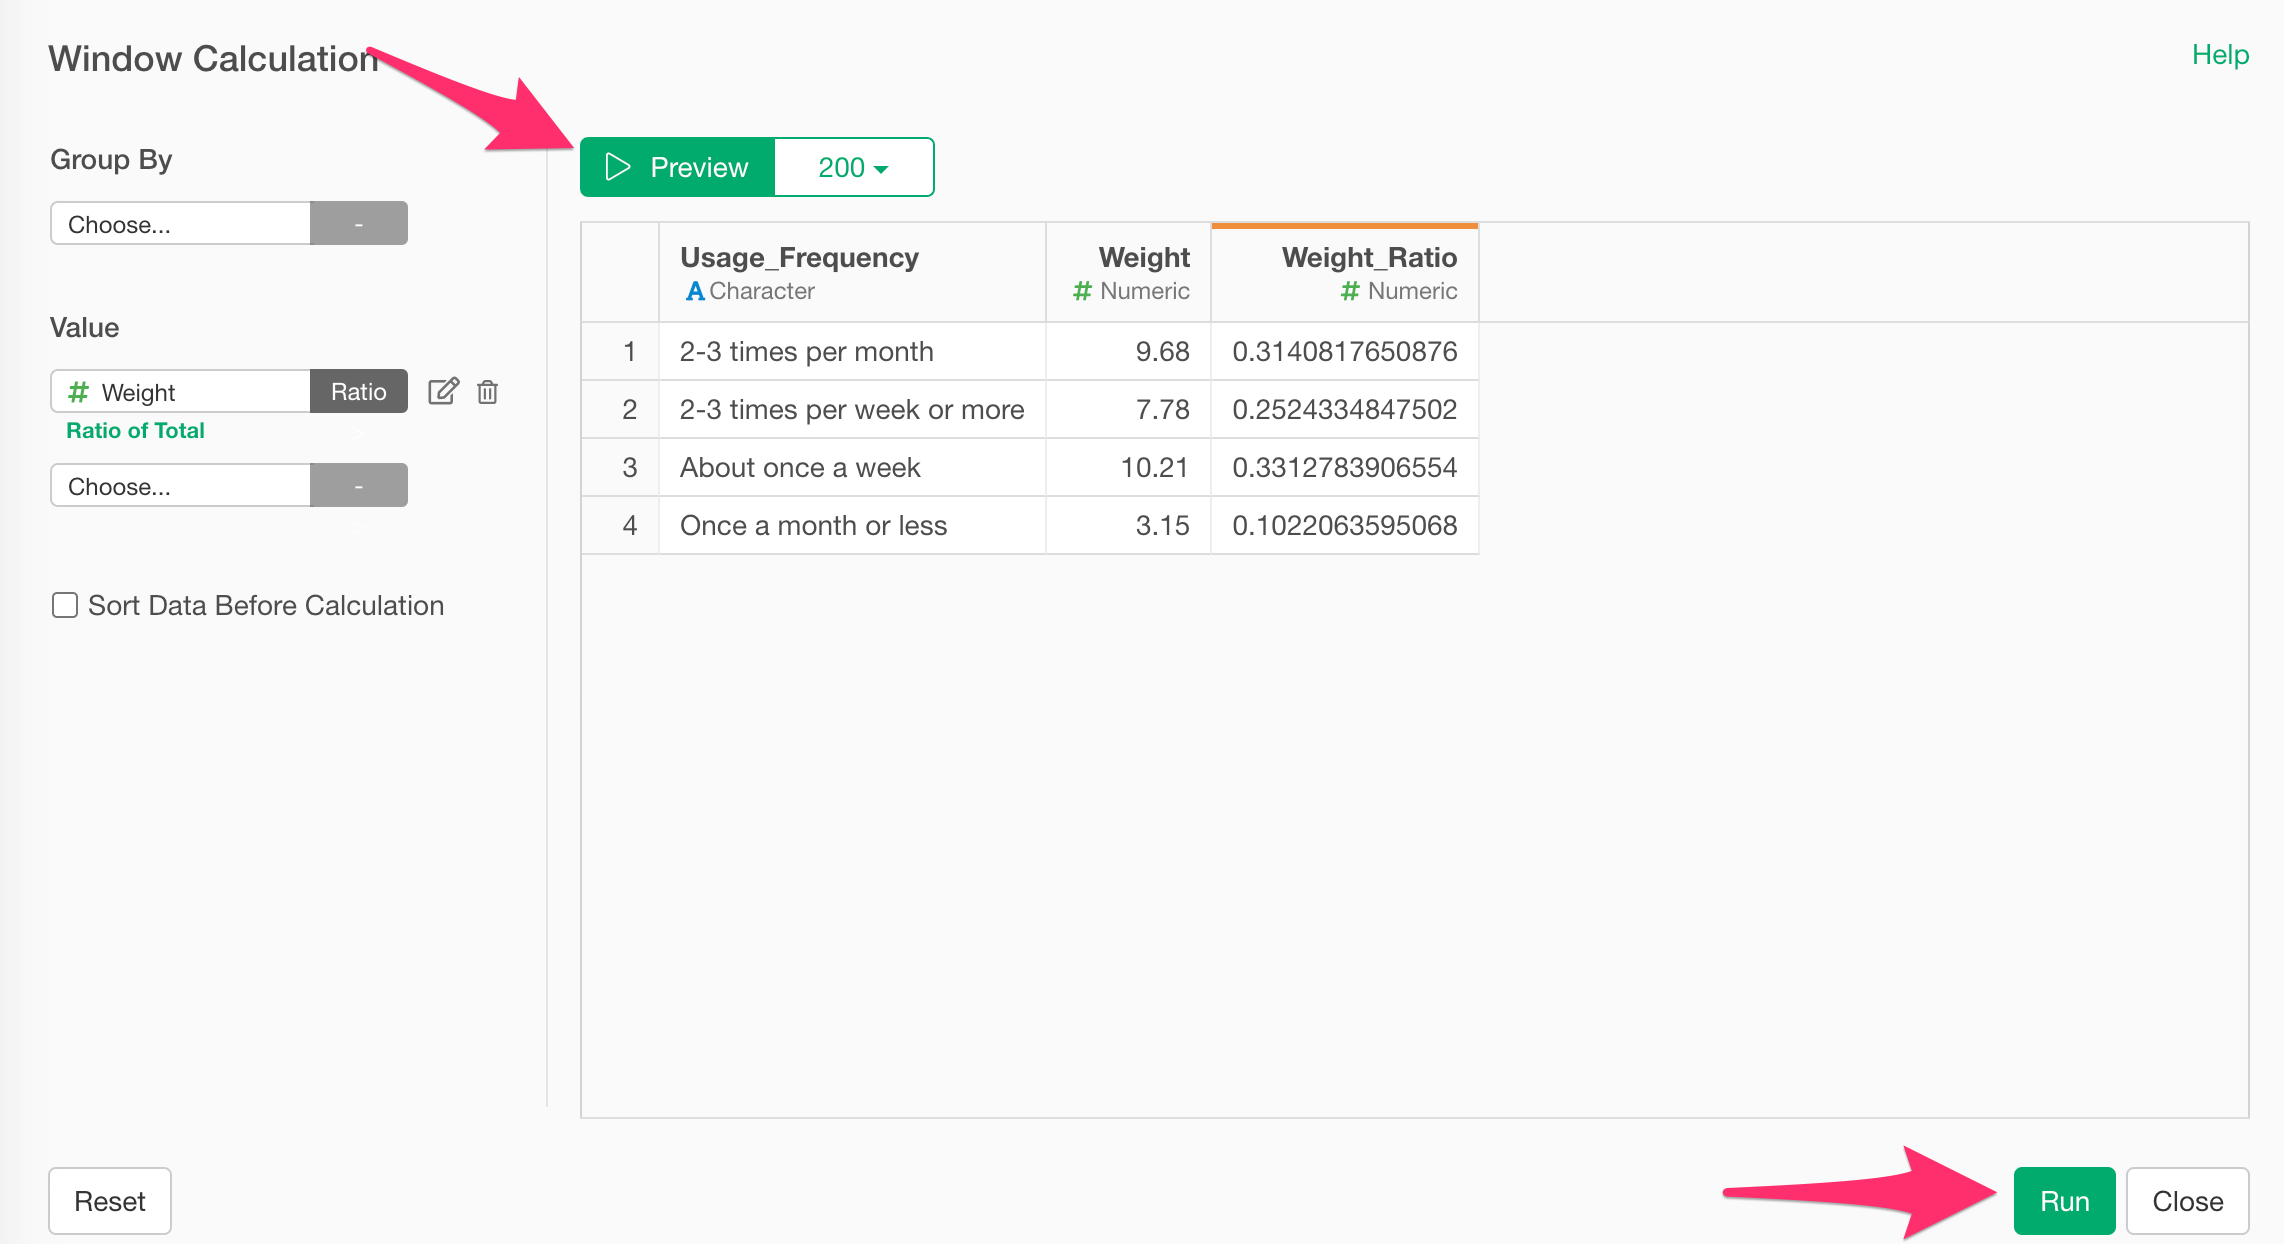
Task: Open the empty Choose dropdown under Value
Action: [x=180, y=485]
